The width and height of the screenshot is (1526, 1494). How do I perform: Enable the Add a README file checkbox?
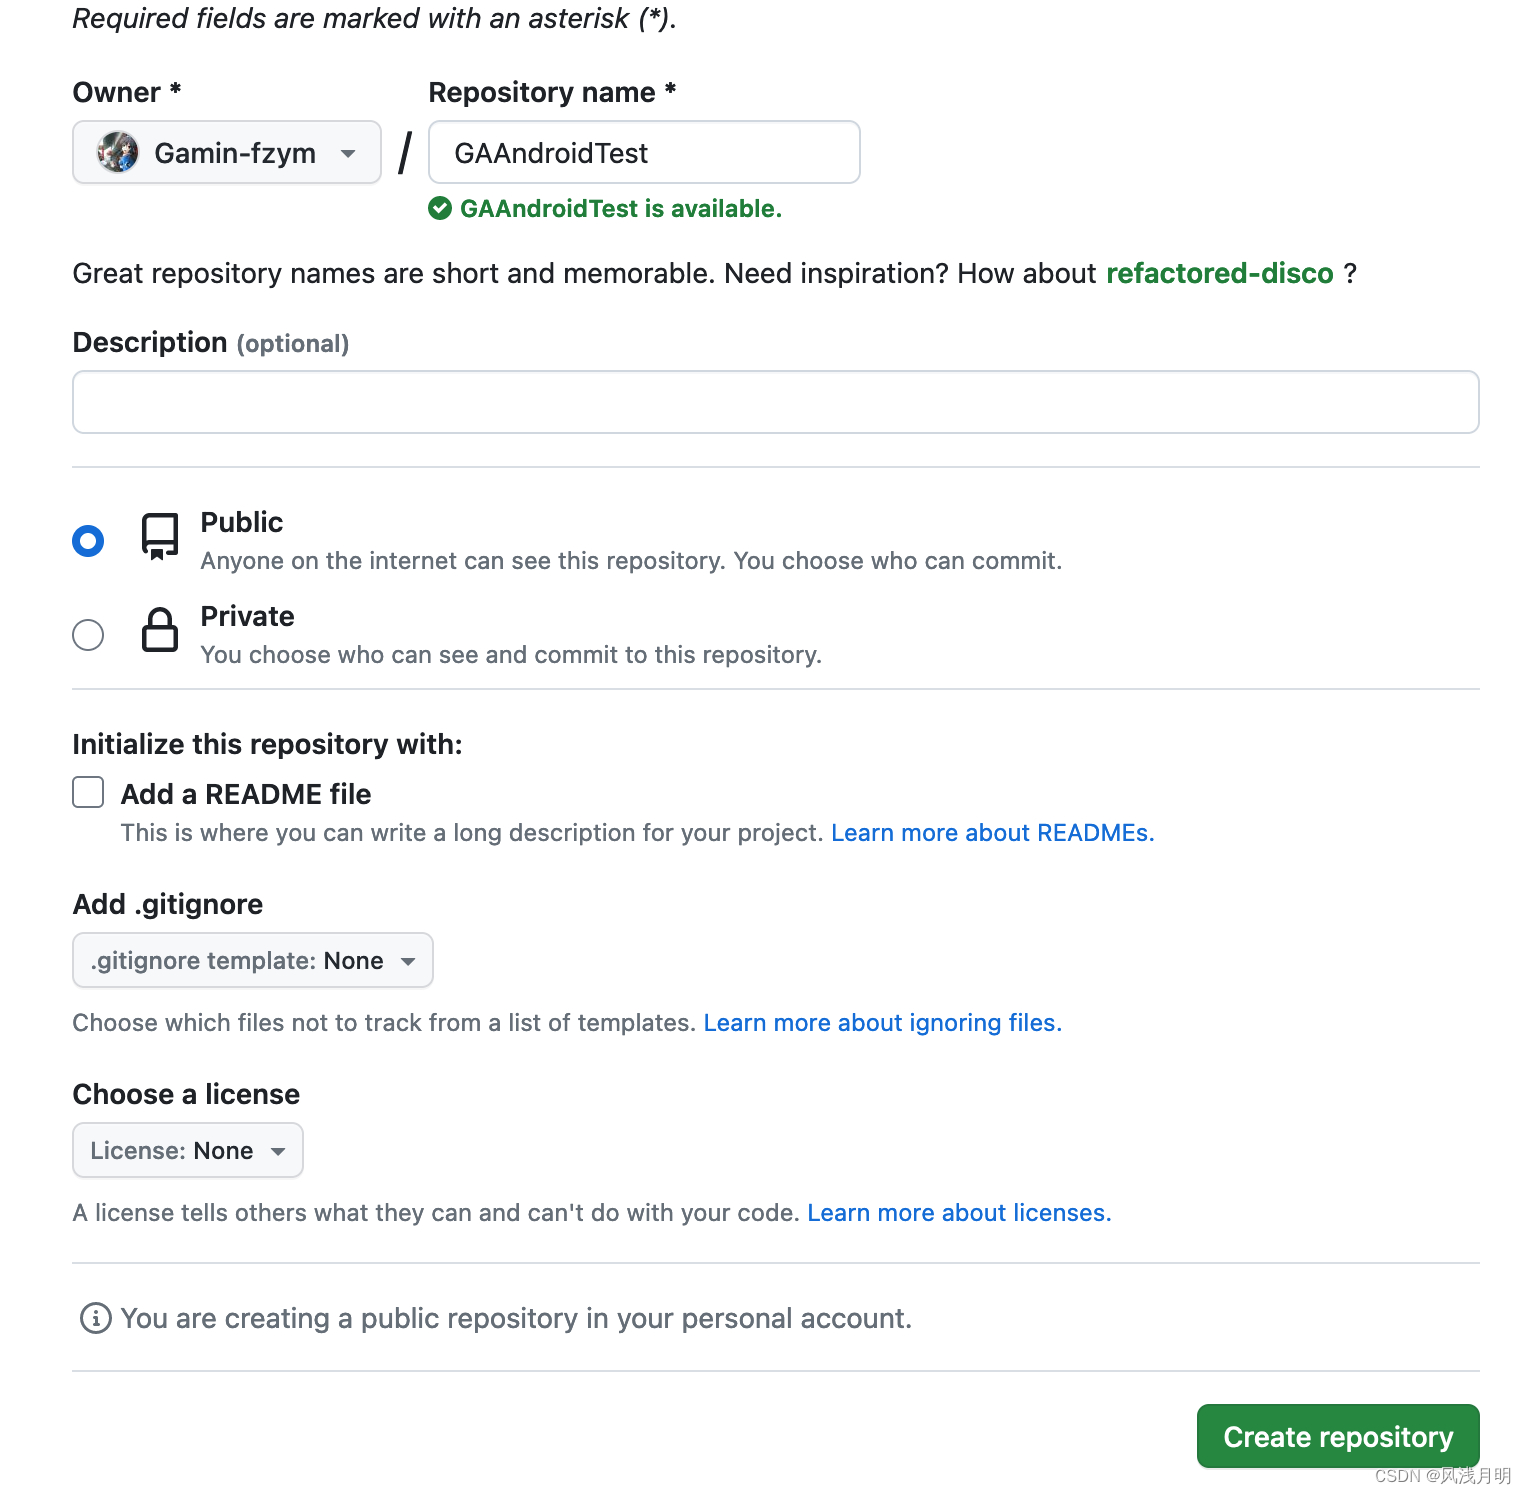pos(88,792)
